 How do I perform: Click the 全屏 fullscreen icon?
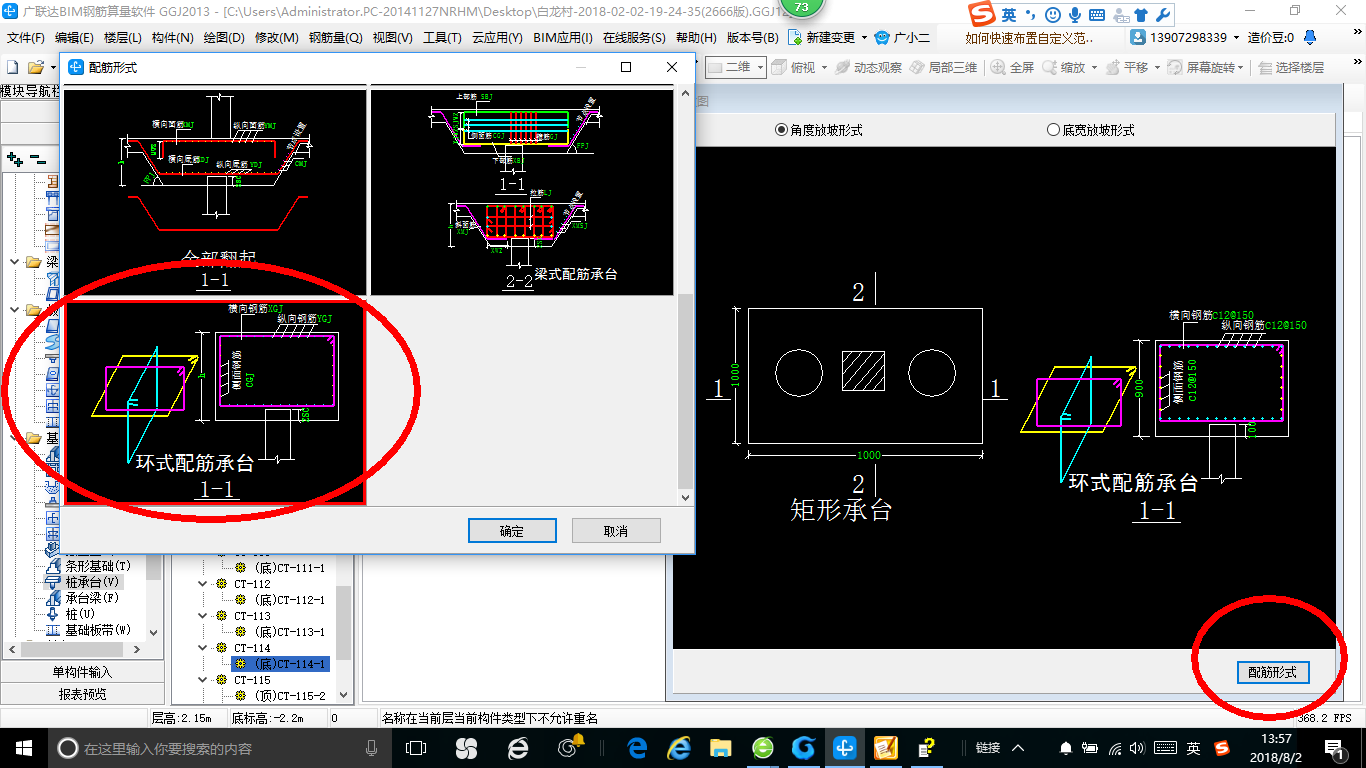[999, 68]
